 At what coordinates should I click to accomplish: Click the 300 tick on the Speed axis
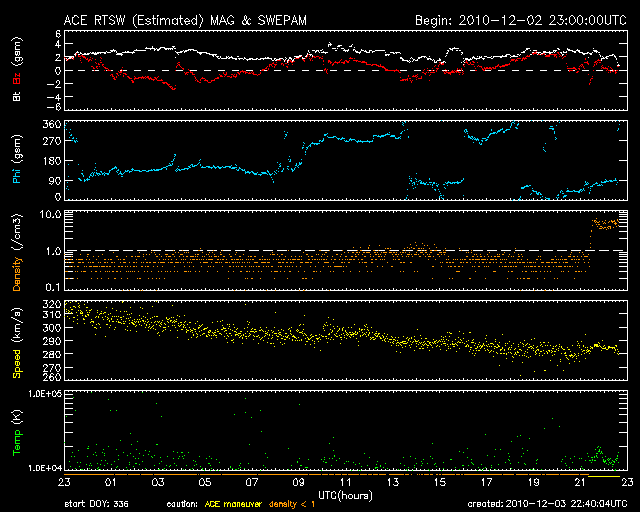click(x=52, y=327)
